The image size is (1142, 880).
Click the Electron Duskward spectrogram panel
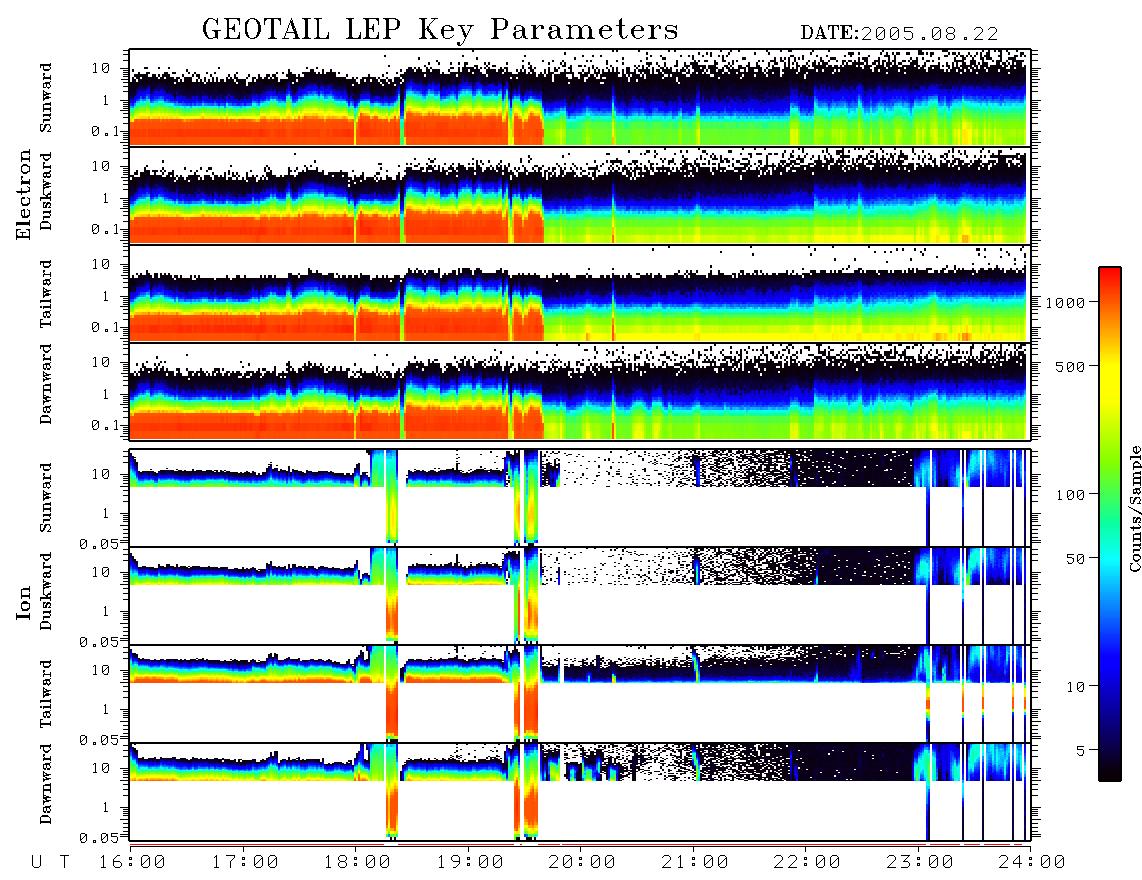click(580, 195)
